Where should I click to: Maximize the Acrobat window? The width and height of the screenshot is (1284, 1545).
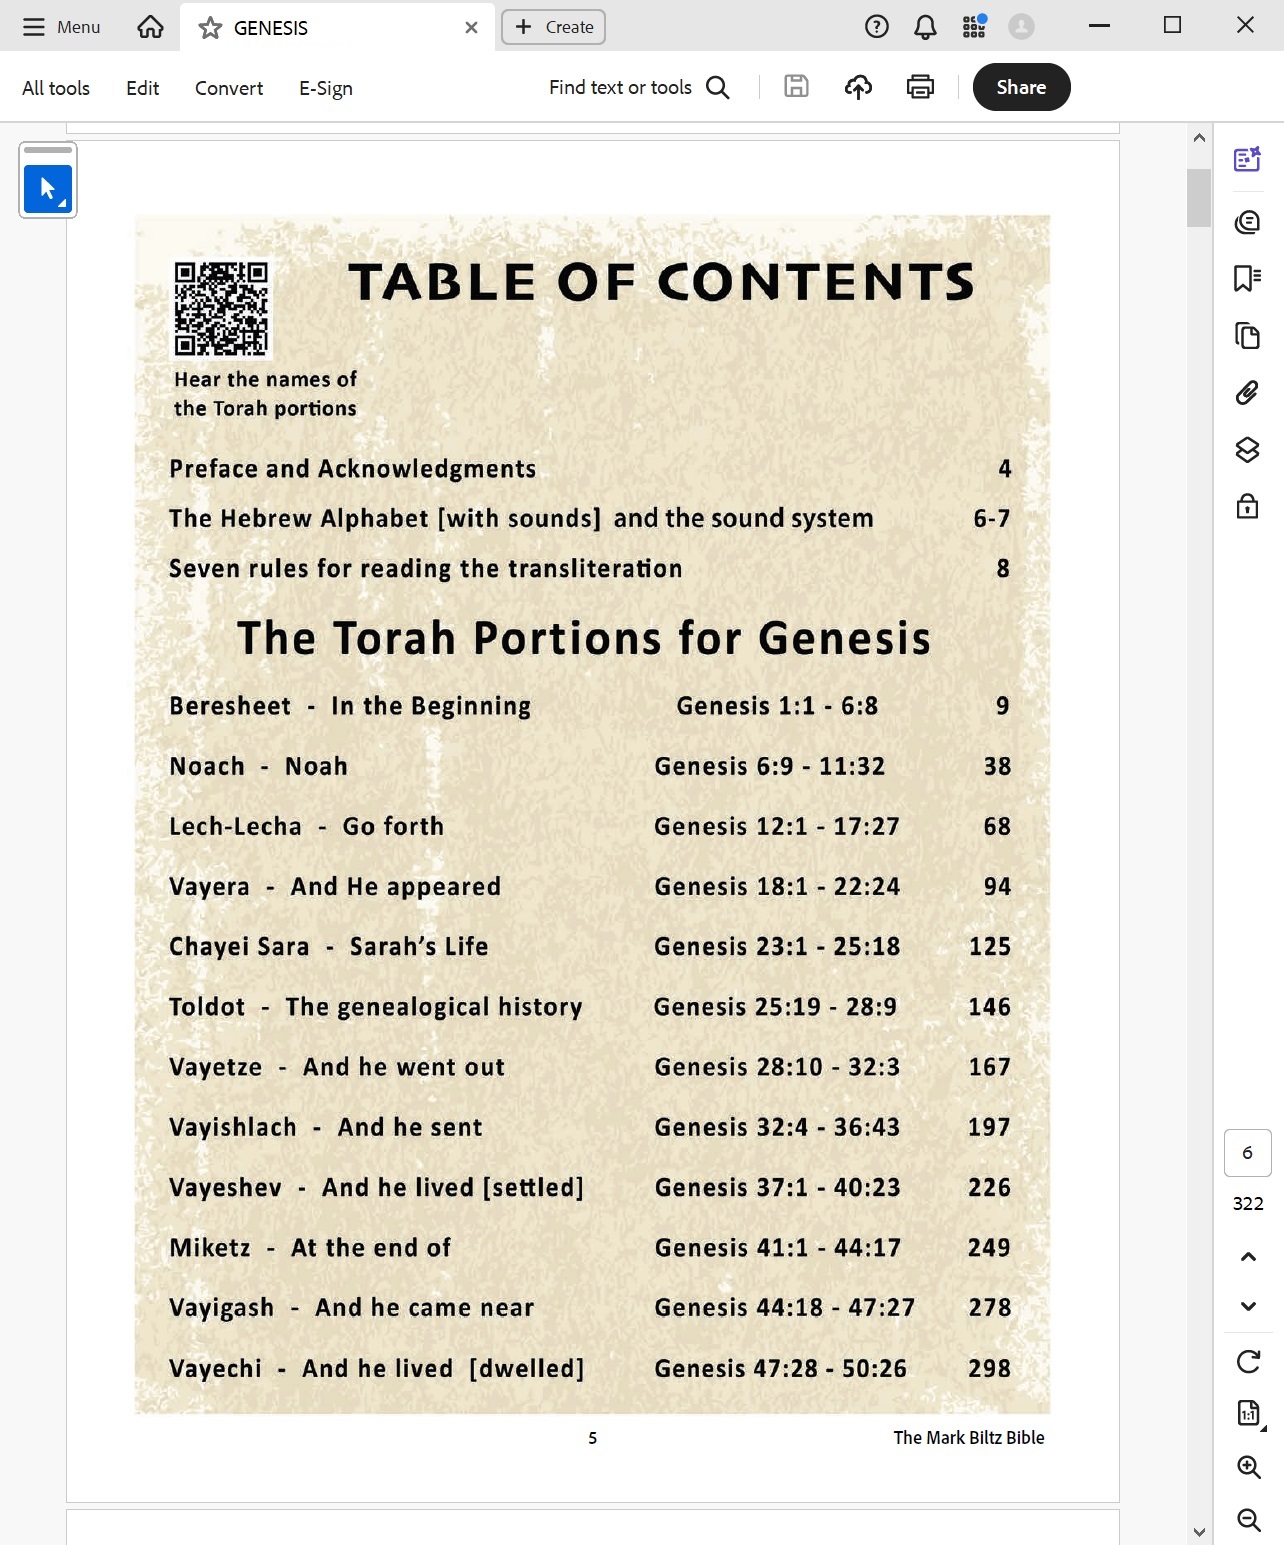click(x=1173, y=26)
